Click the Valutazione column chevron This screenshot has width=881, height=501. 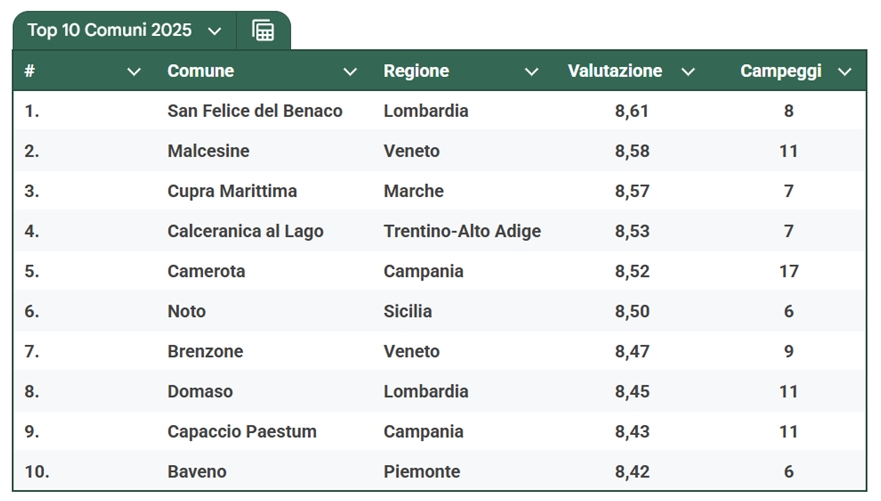tap(688, 72)
